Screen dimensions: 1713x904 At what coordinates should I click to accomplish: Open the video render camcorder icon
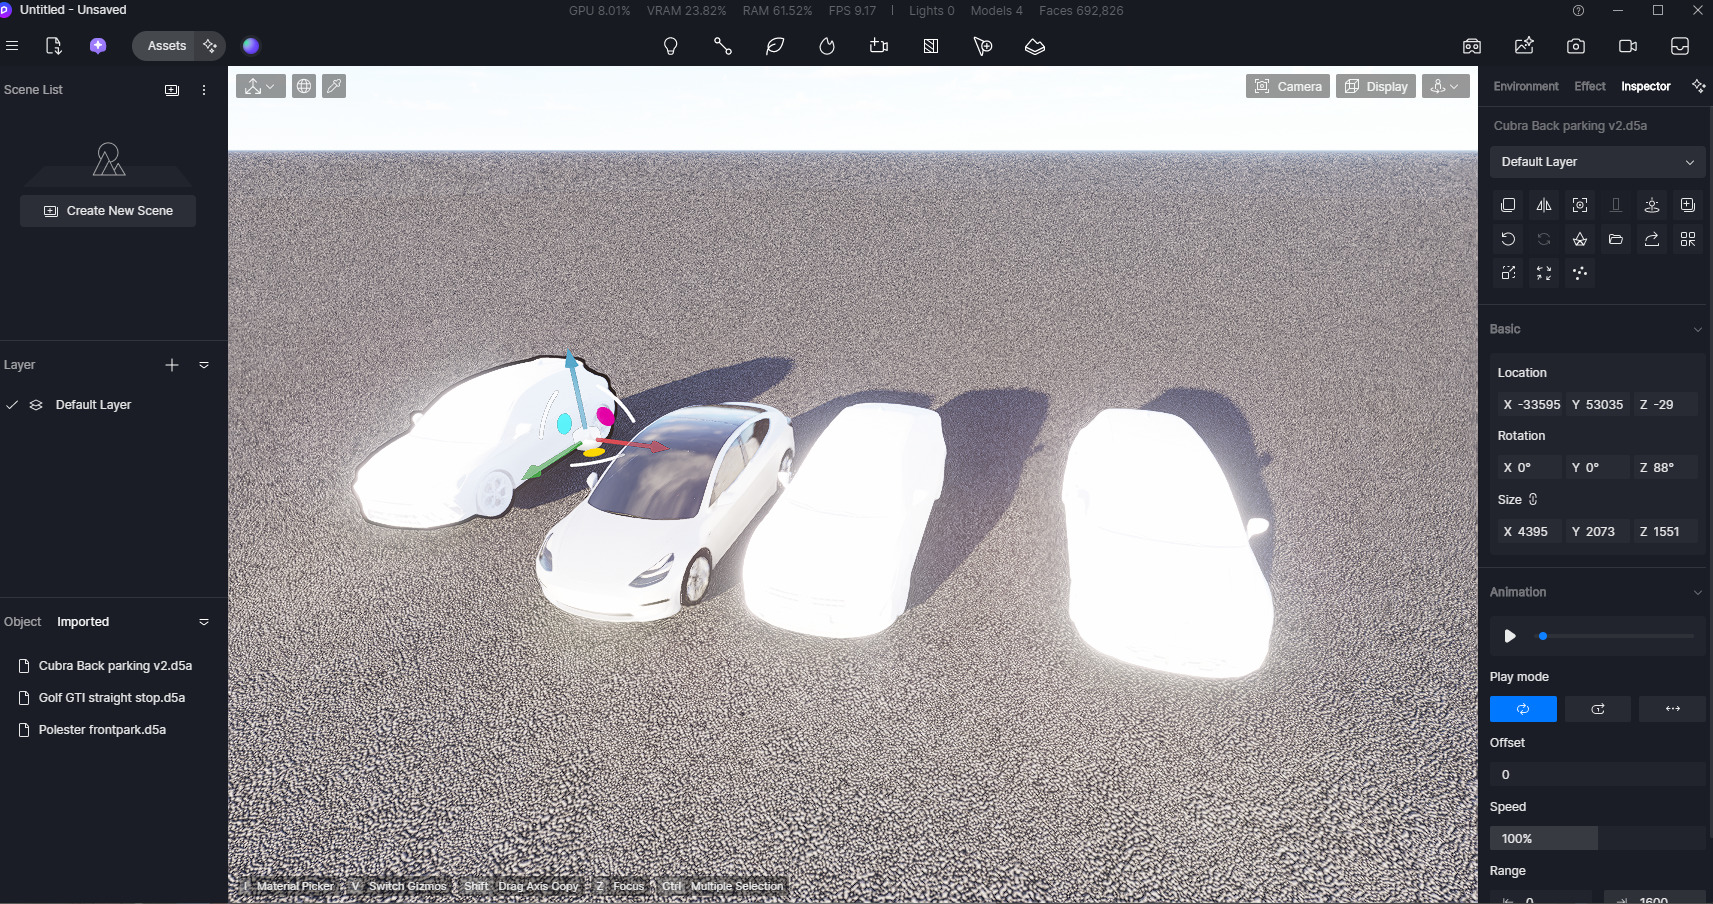click(1627, 46)
